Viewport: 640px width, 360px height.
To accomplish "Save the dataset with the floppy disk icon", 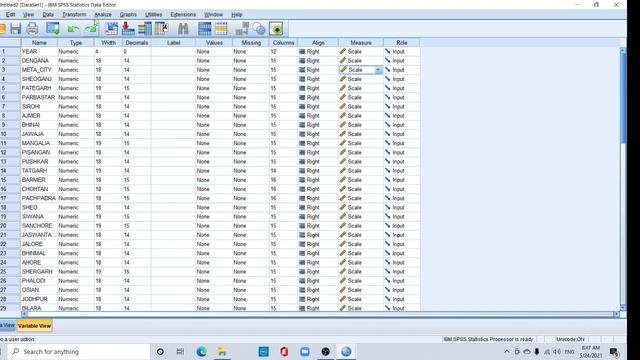I will (16, 29).
